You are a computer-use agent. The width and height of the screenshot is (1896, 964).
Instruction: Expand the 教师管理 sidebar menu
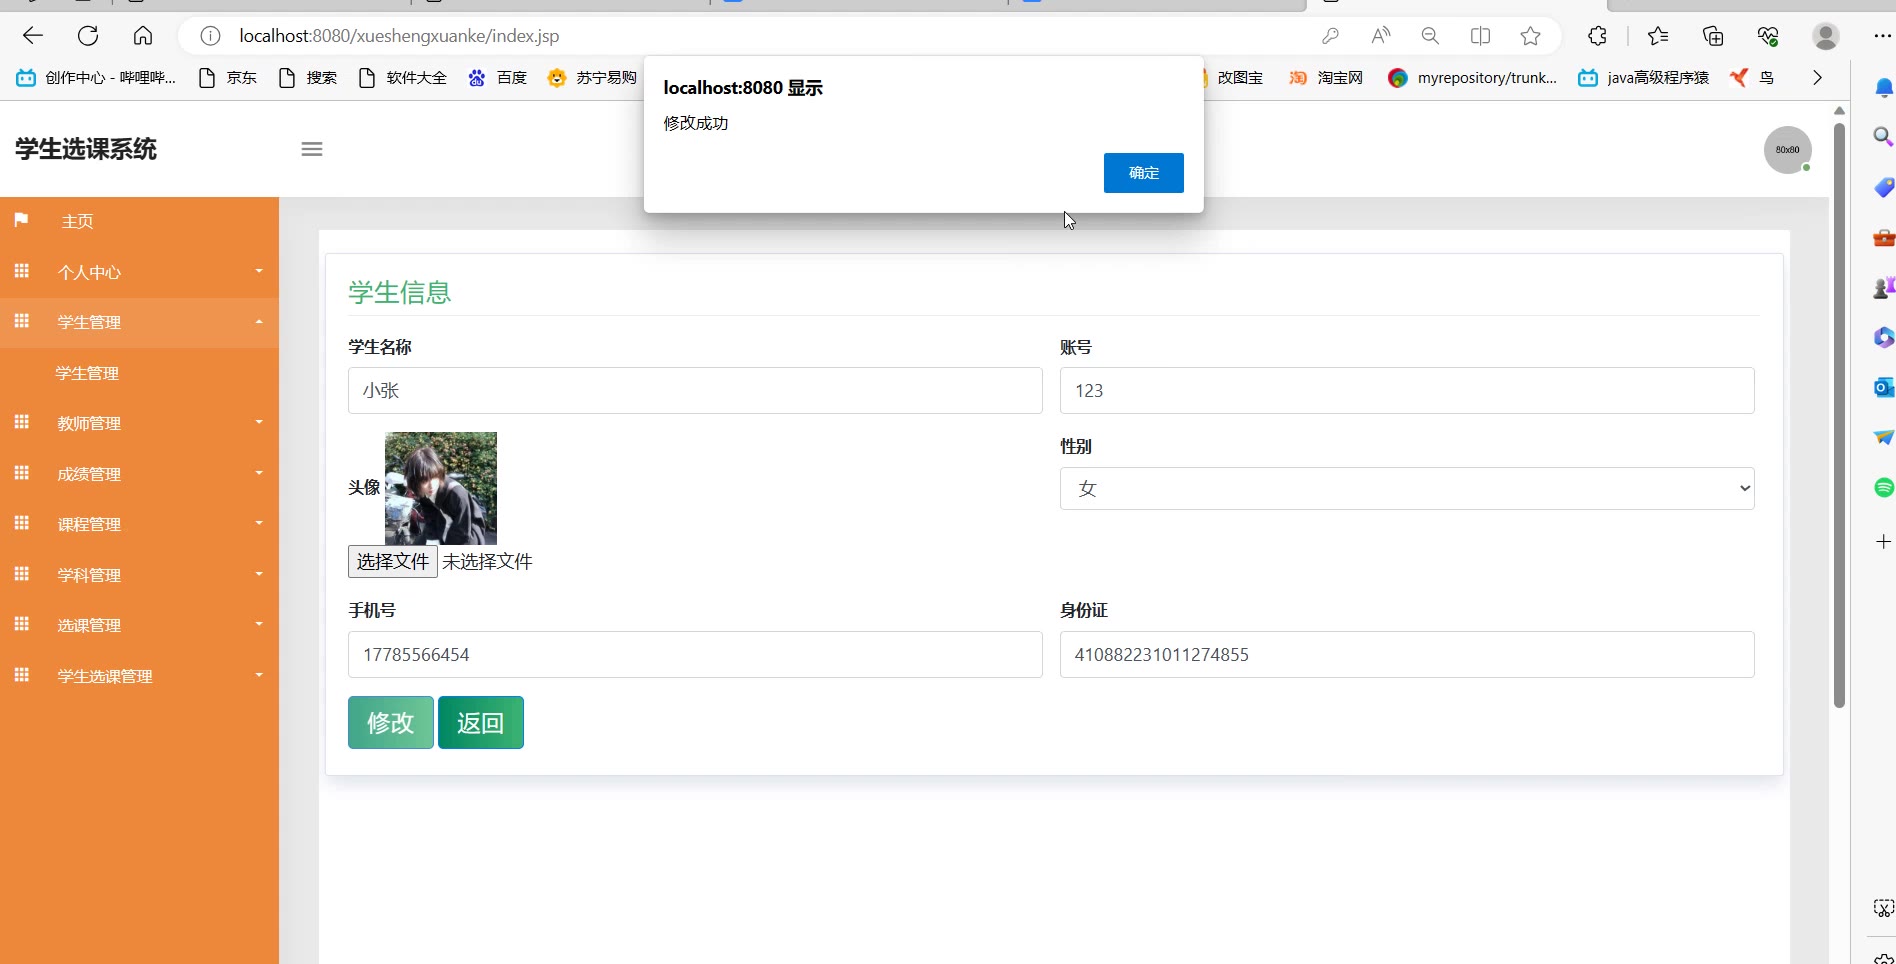tap(140, 423)
